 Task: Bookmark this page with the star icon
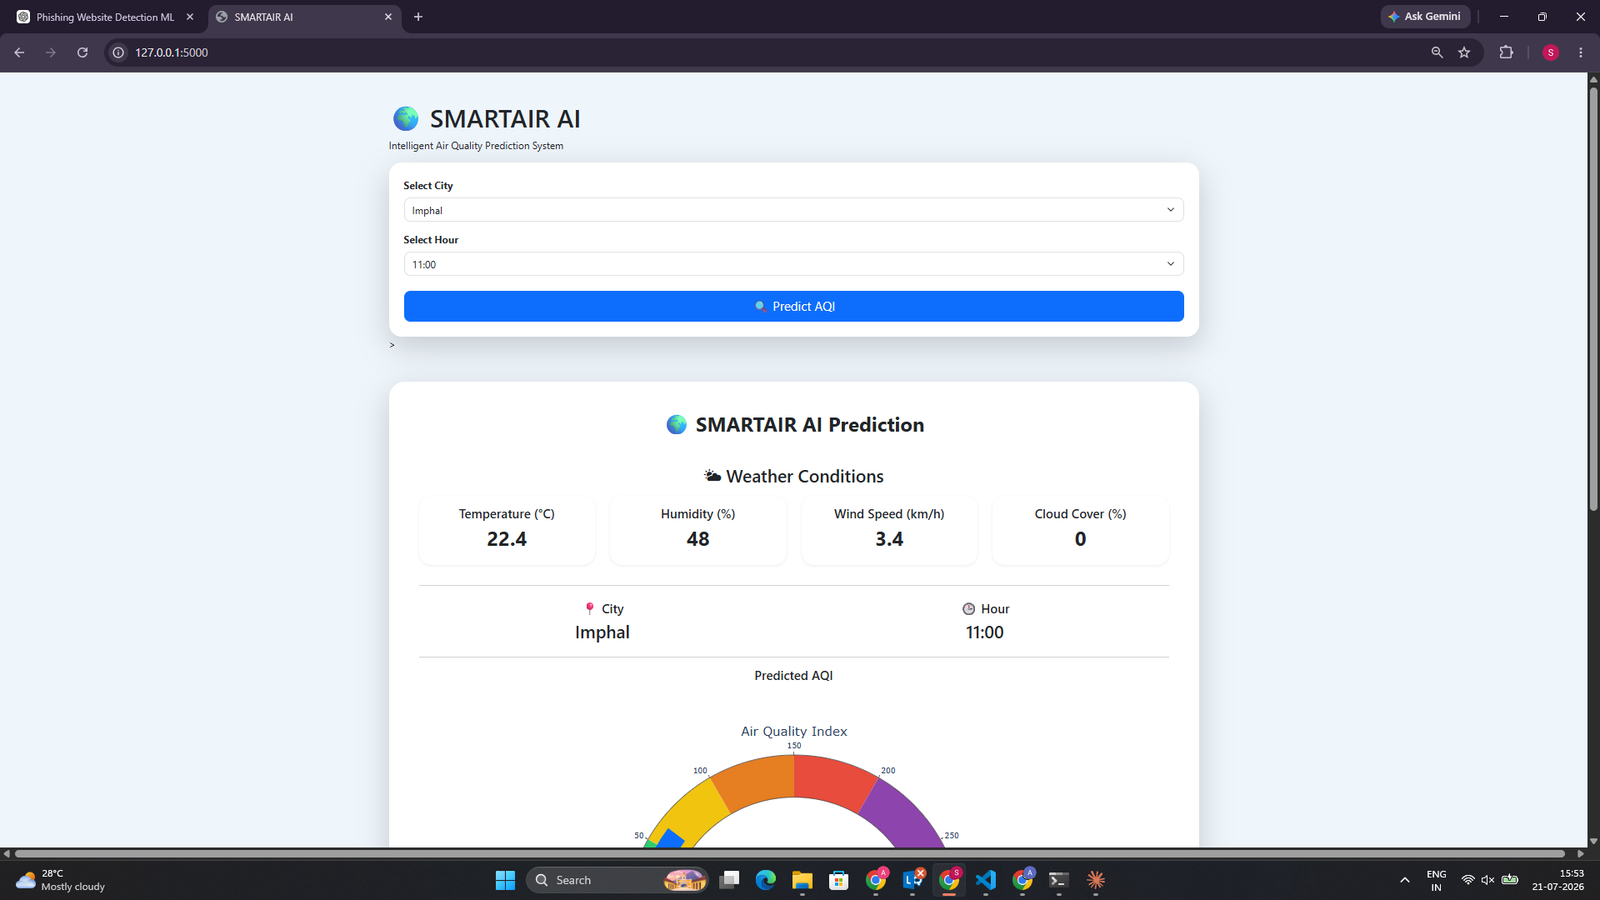(x=1464, y=52)
